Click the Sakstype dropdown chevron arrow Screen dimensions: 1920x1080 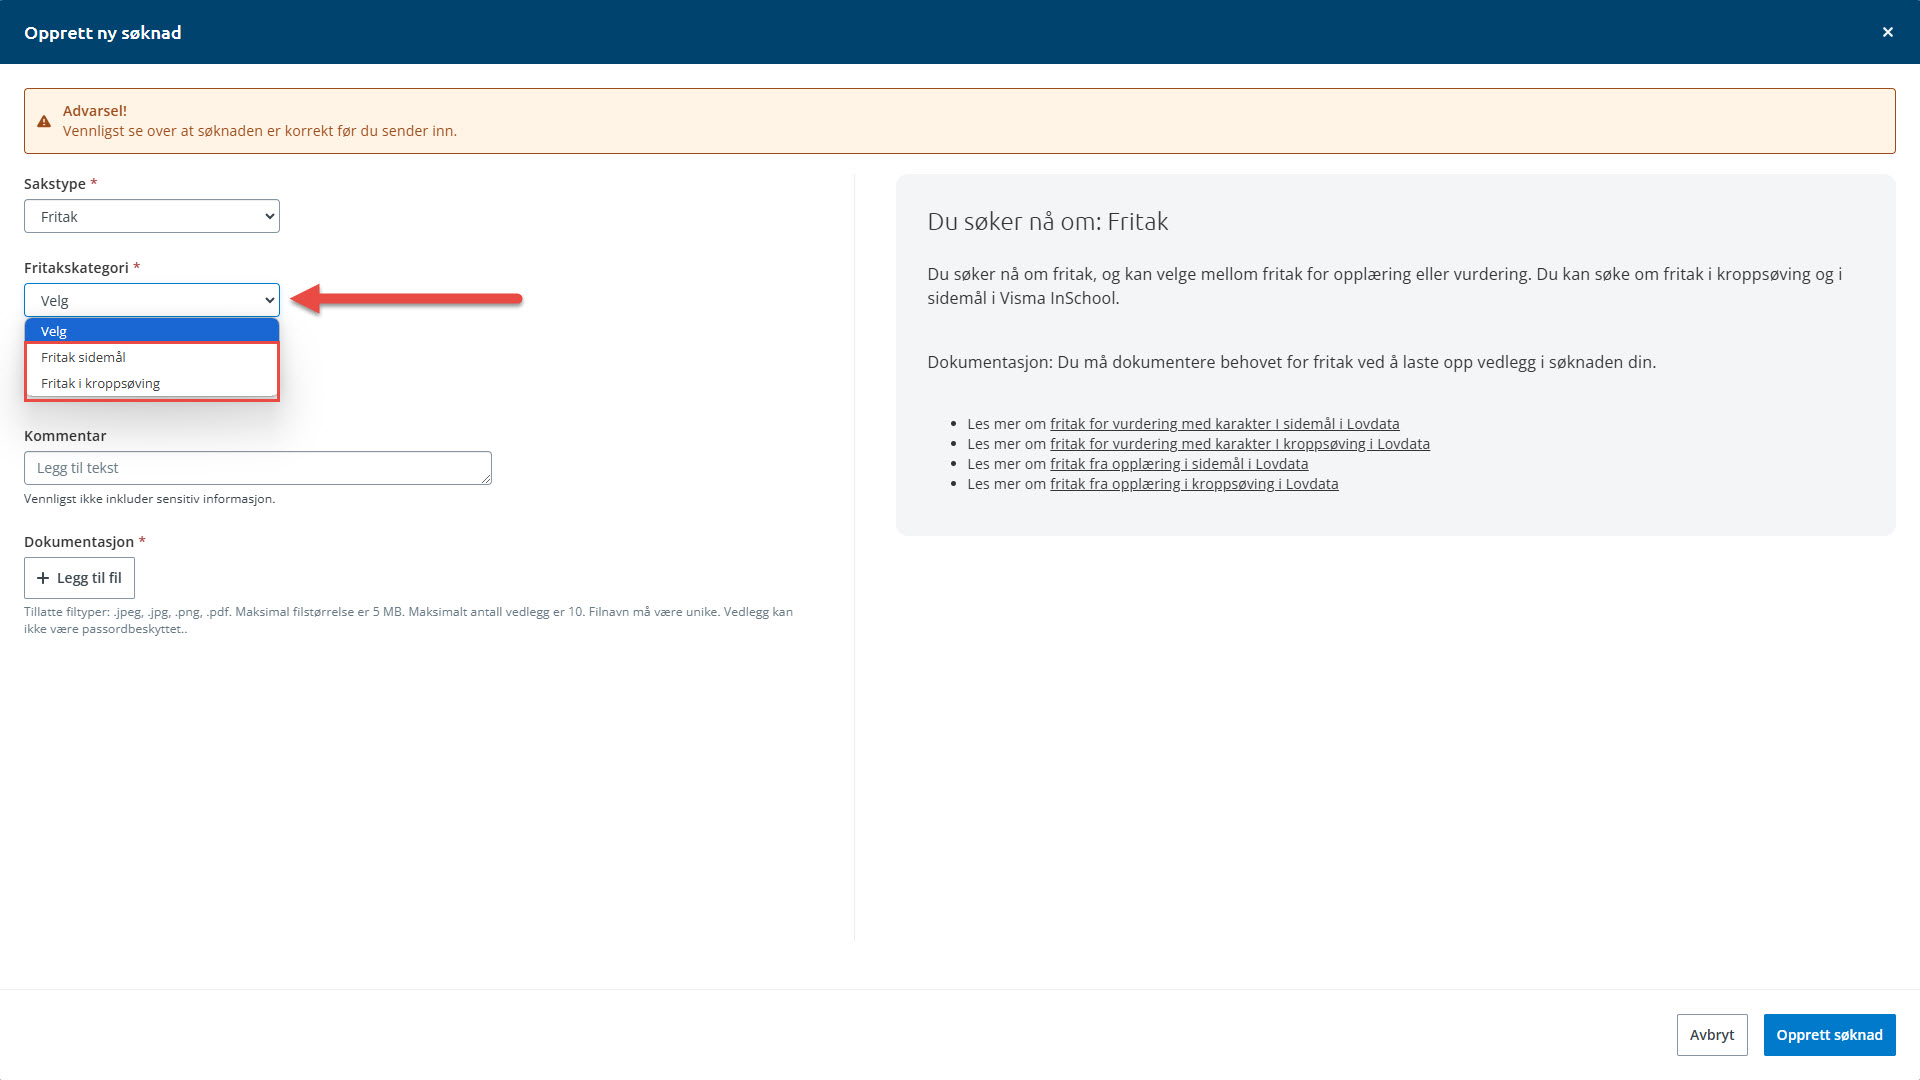coord(269,216)
